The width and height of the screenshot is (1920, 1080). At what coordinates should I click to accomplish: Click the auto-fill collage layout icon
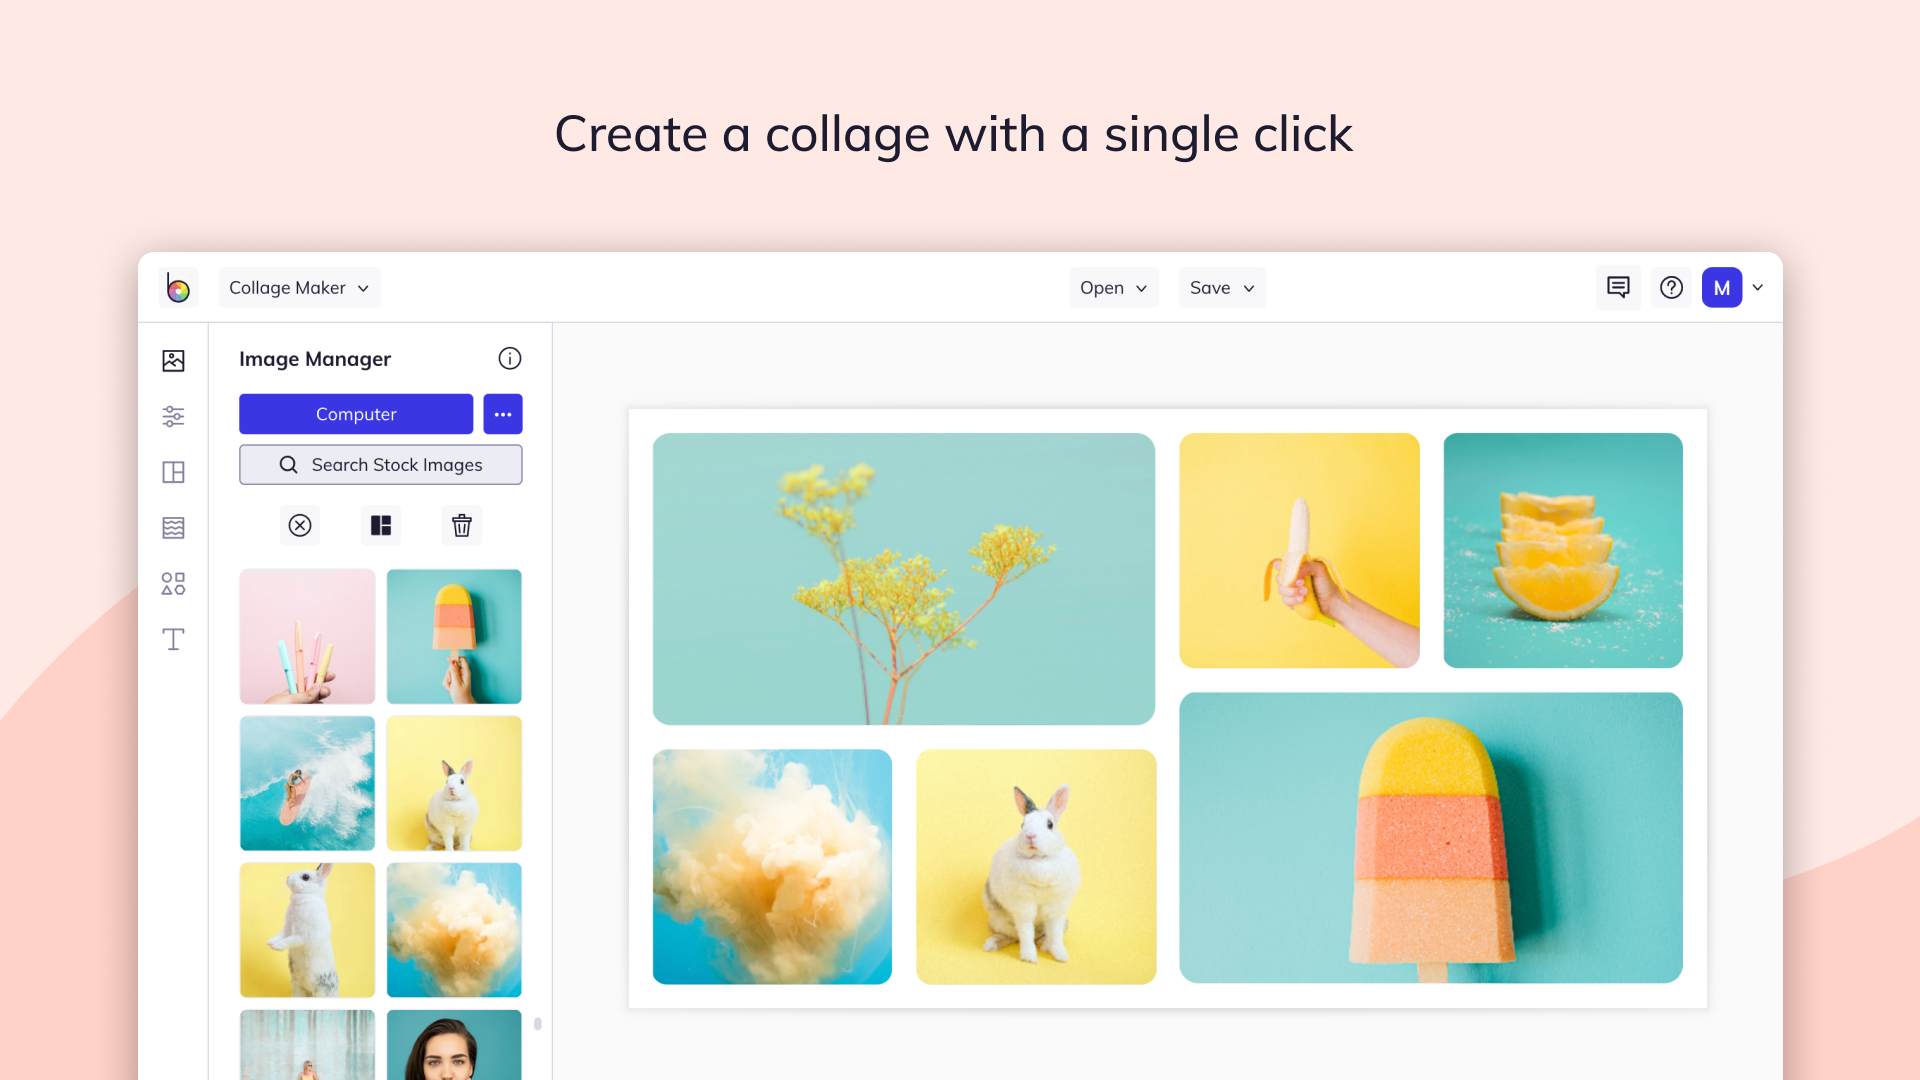coord(381,525)
